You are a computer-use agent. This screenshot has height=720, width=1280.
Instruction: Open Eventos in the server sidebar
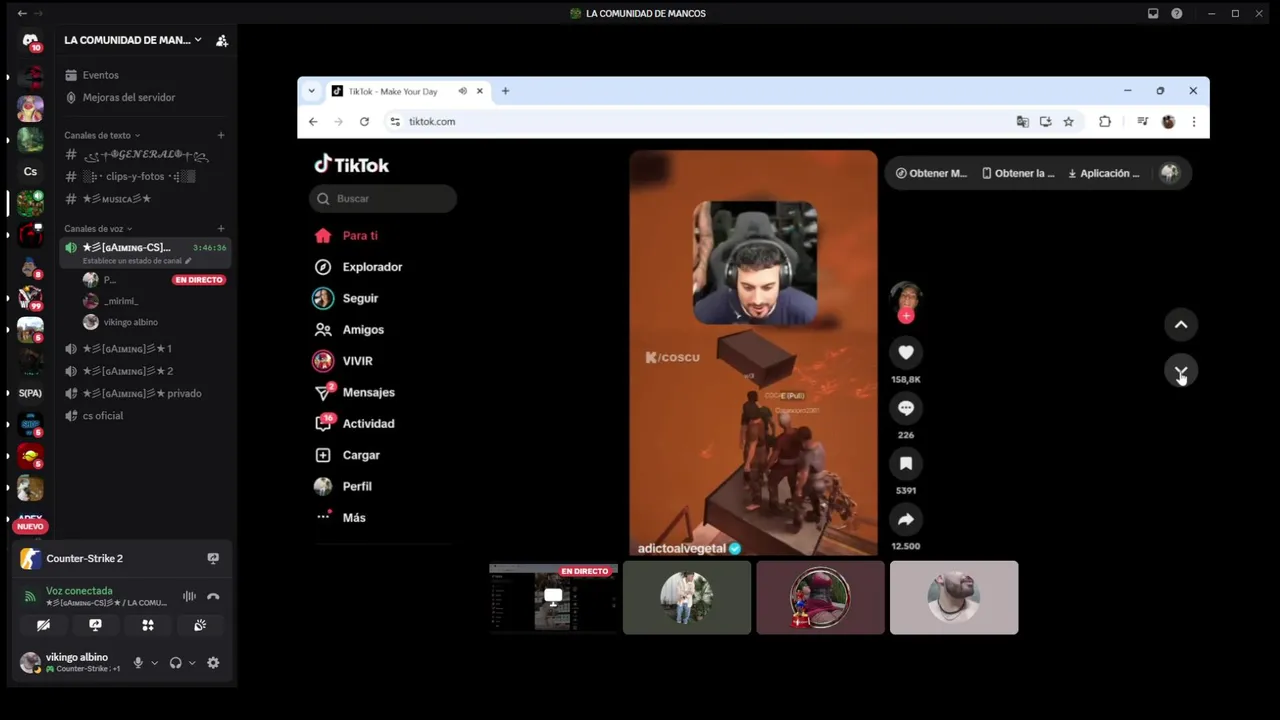(100, 75)
